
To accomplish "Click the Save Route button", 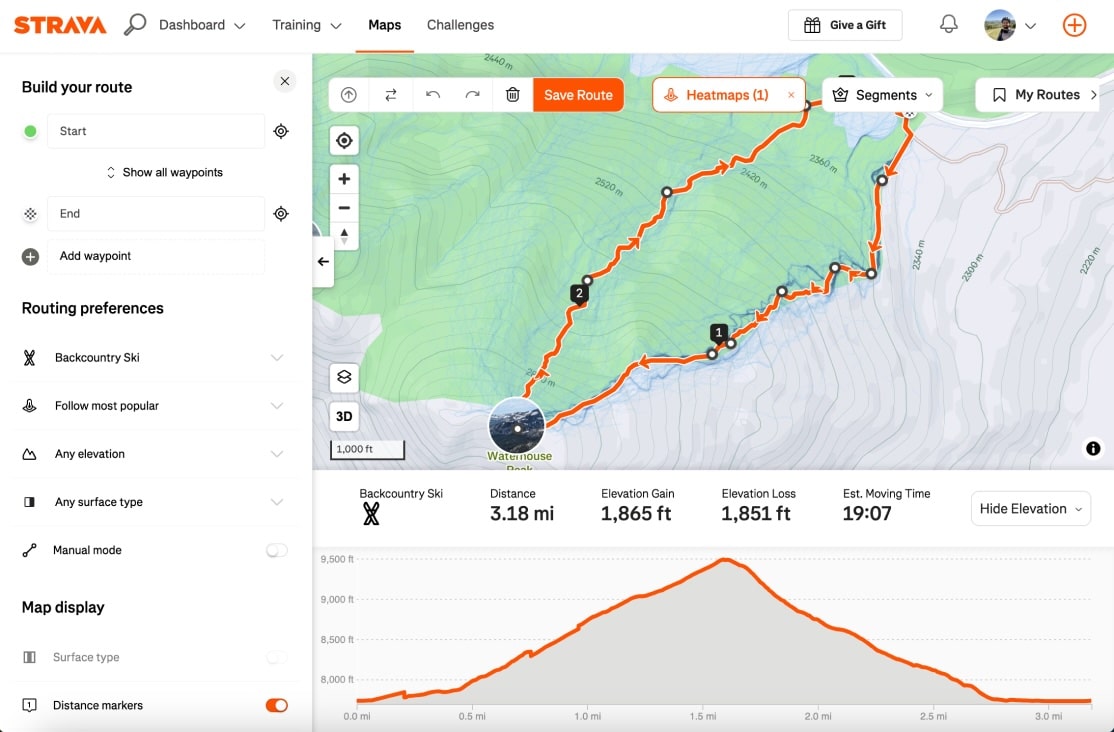I will point(578,95).
